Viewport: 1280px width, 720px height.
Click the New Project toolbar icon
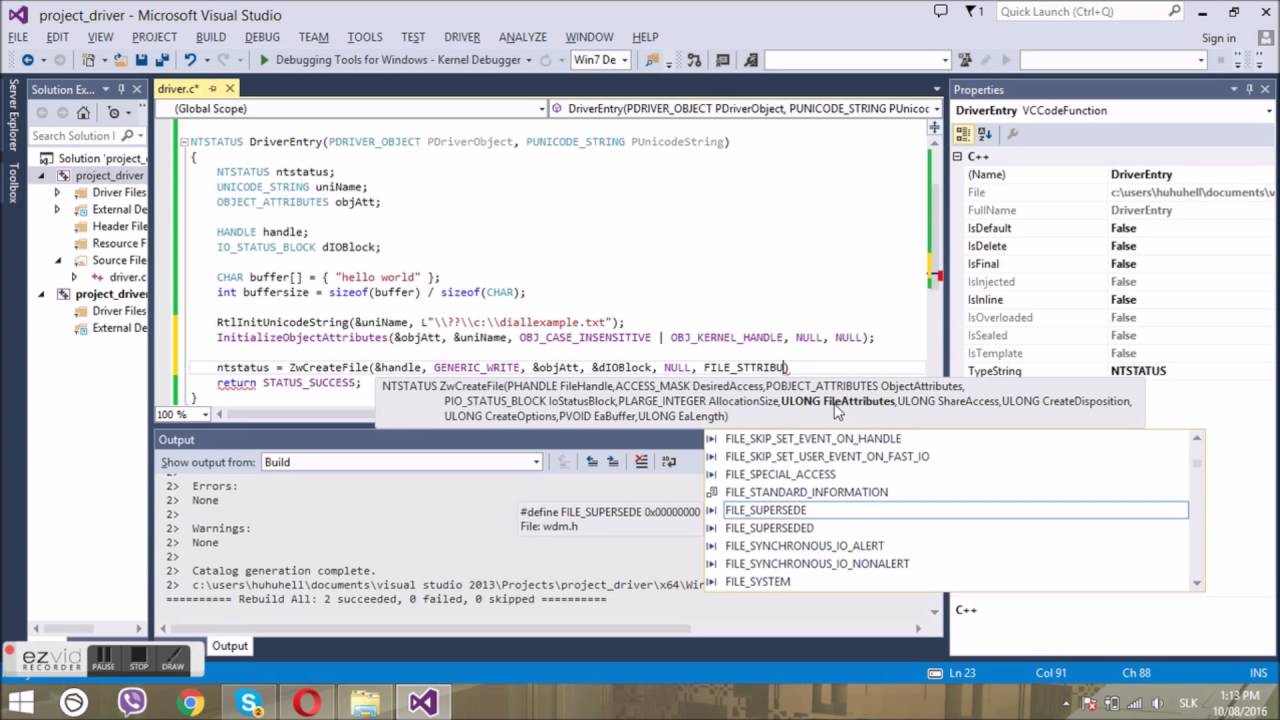coord(89,60)
